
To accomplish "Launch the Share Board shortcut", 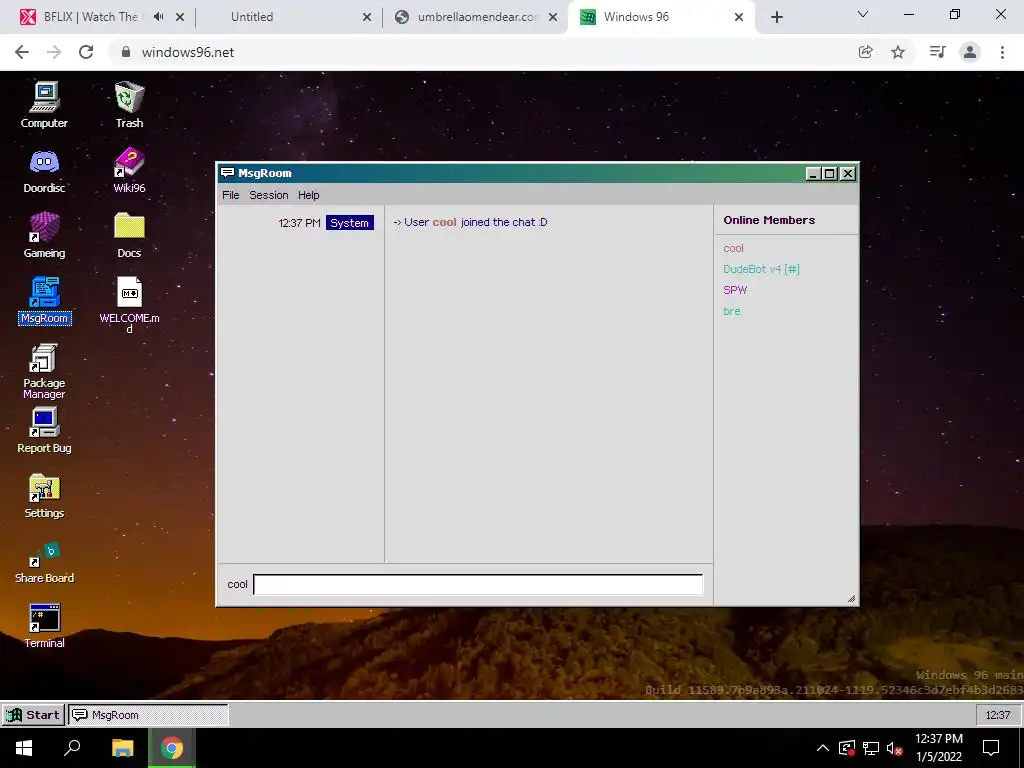I will 44,562.
